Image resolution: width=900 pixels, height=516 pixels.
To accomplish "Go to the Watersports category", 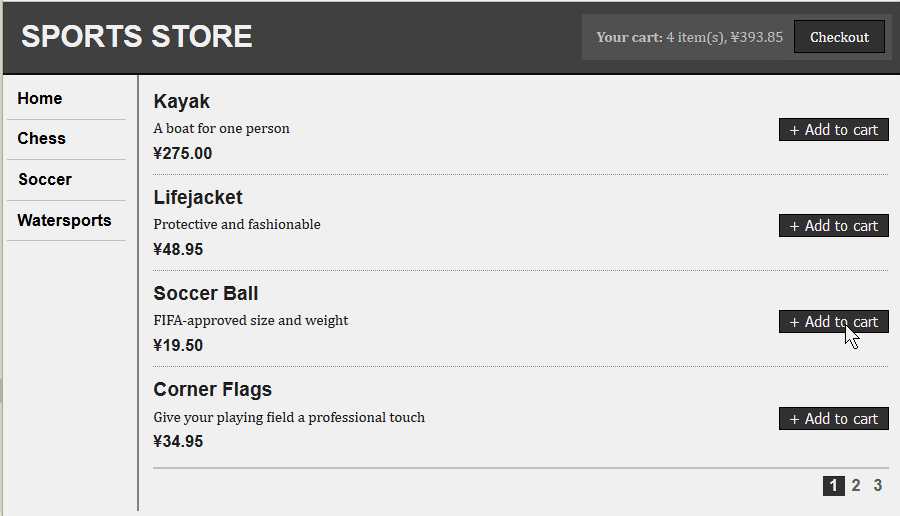I will 64,221.
